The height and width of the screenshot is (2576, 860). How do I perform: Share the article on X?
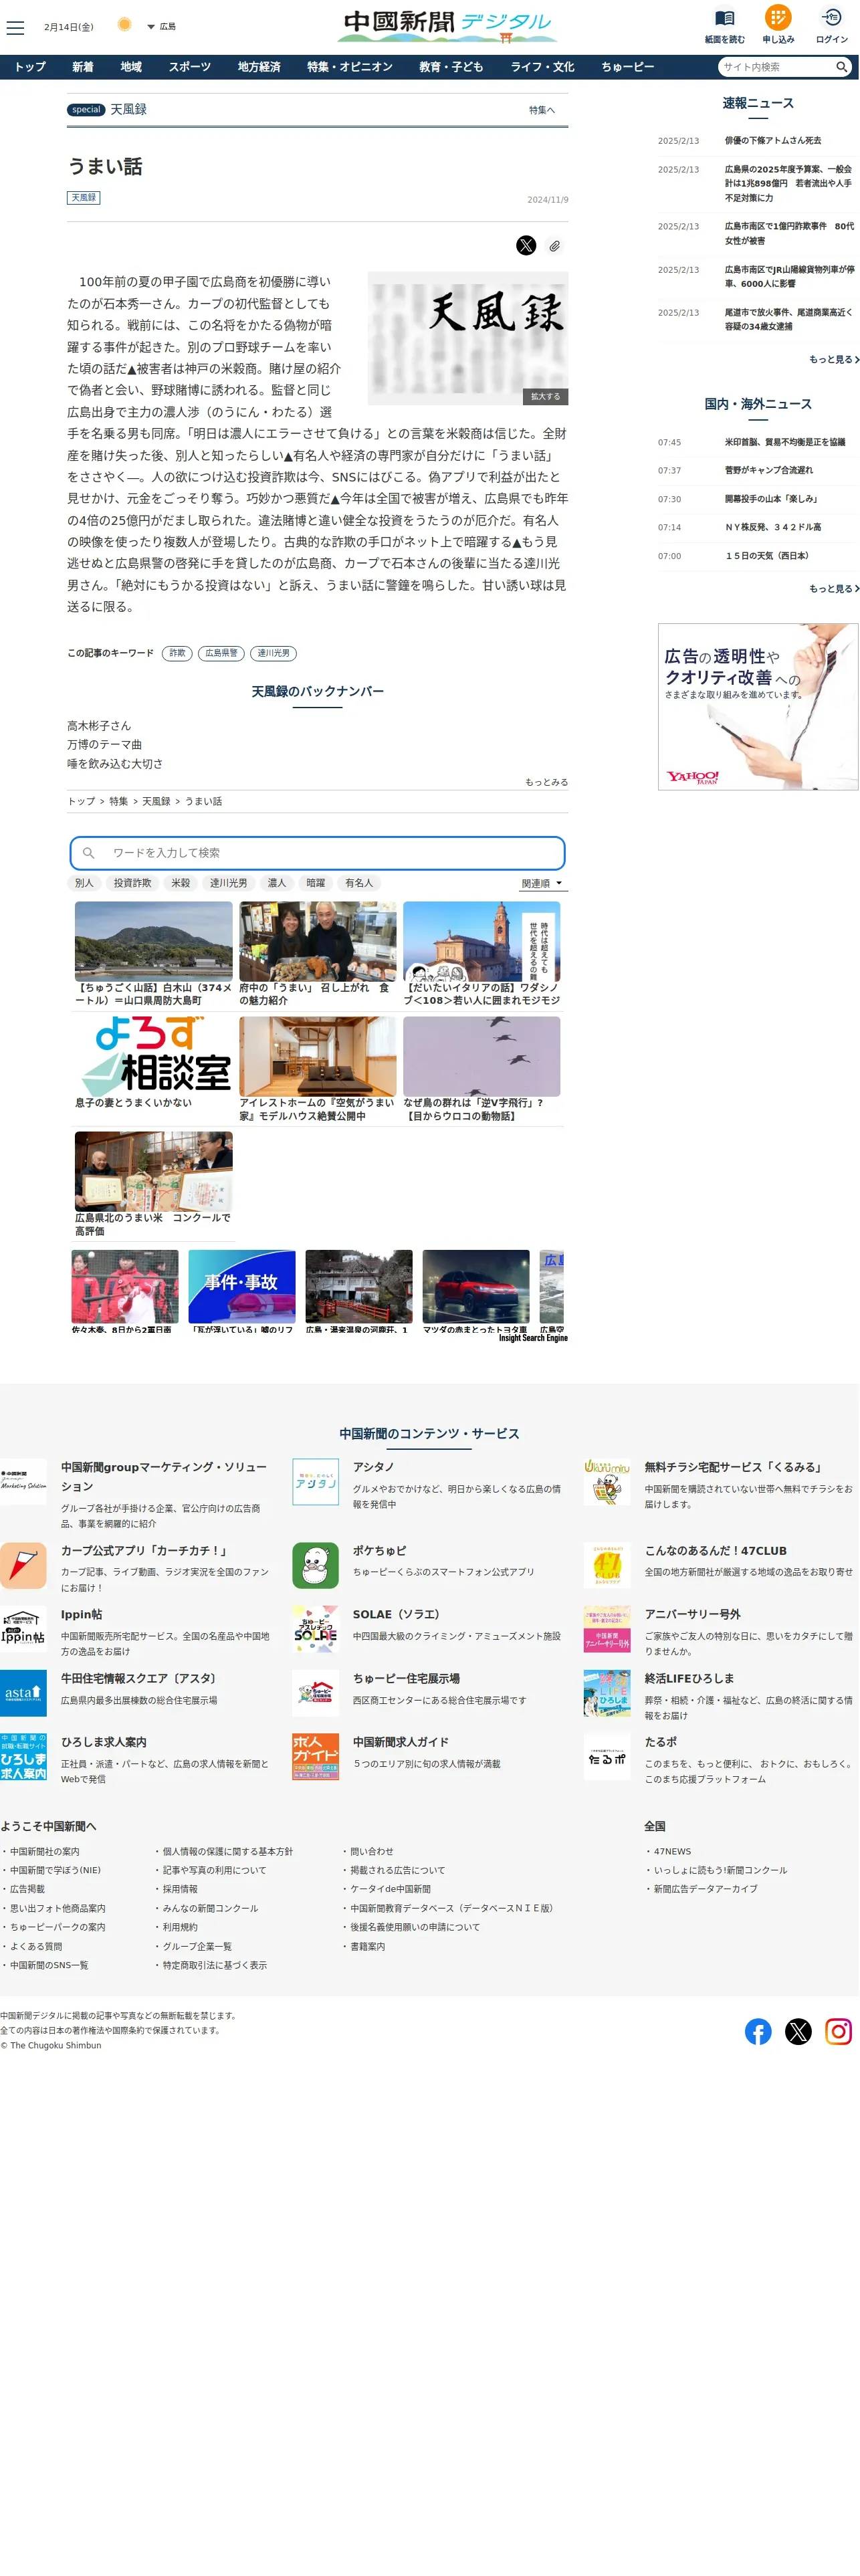[x=526, y=246]
